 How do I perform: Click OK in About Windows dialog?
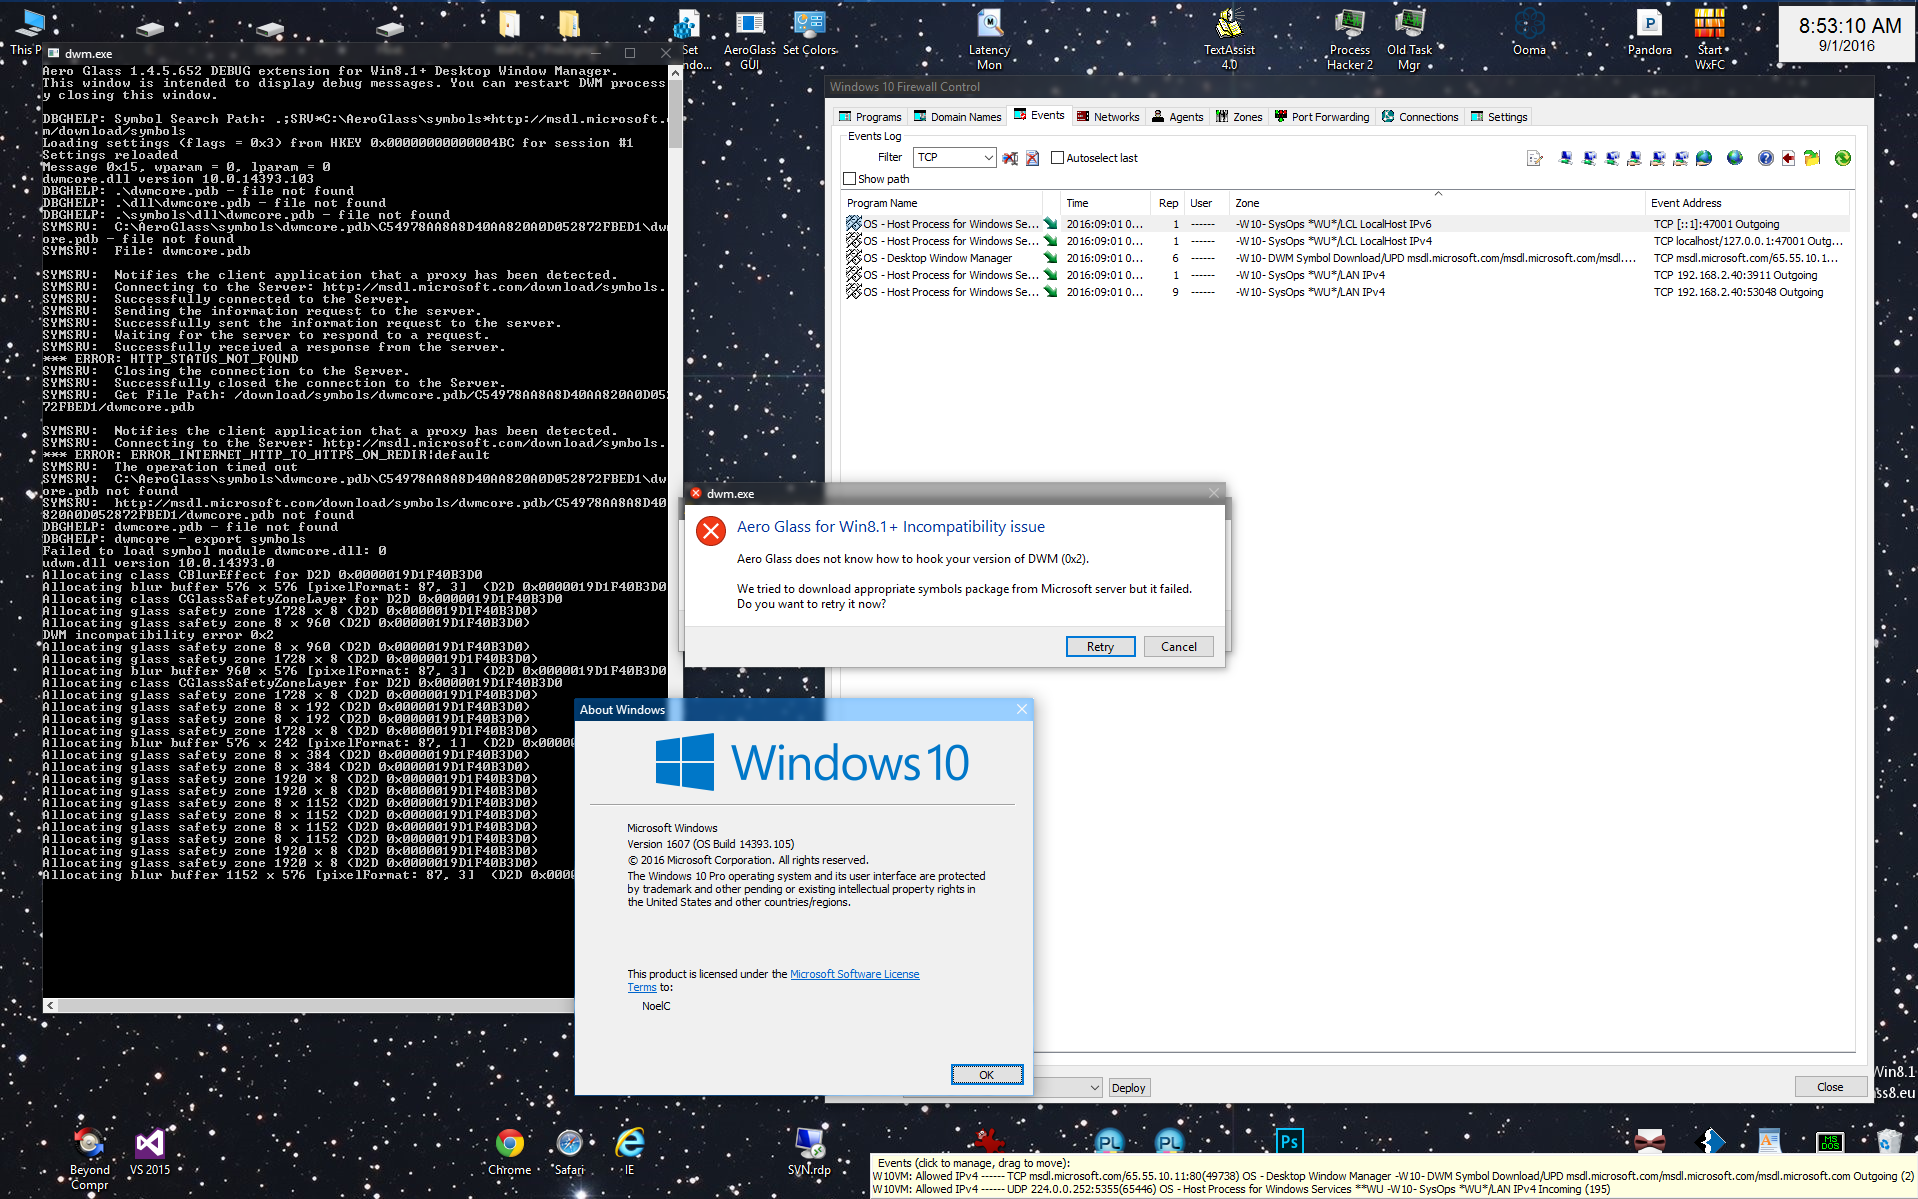(x=986, y=1075)
